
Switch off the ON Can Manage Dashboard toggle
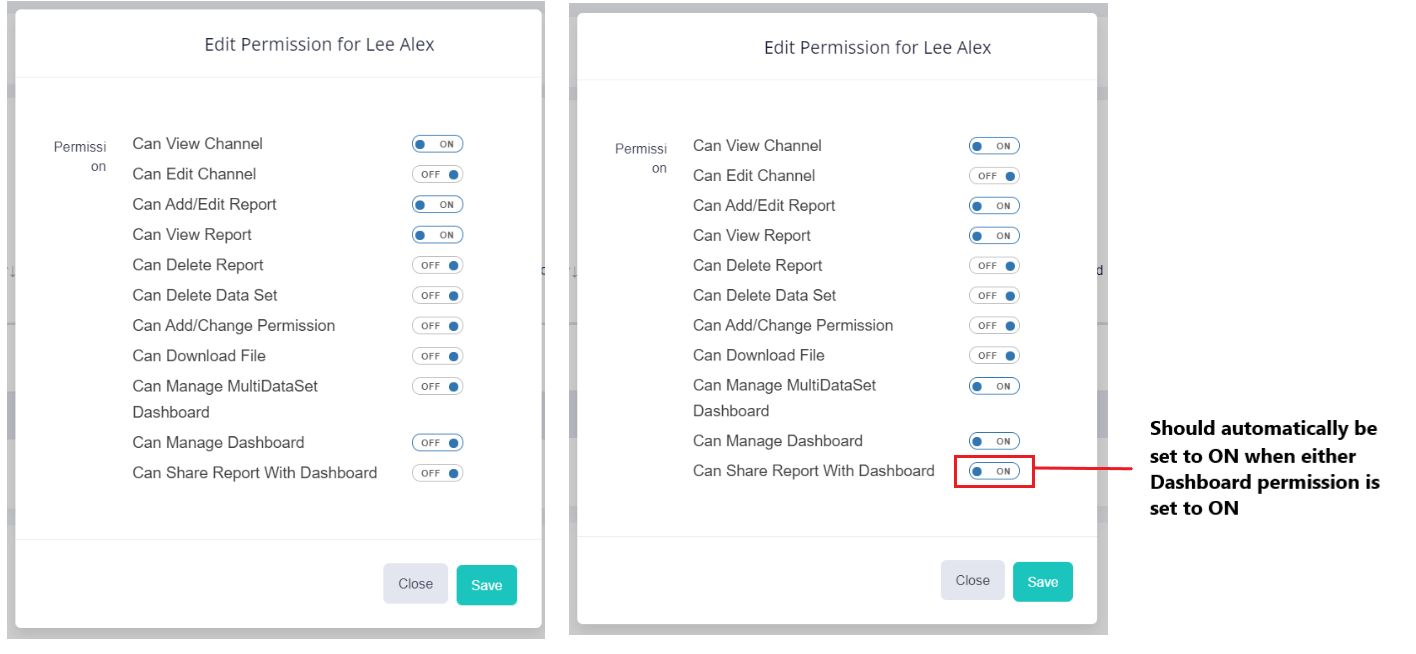coord(994,441)
